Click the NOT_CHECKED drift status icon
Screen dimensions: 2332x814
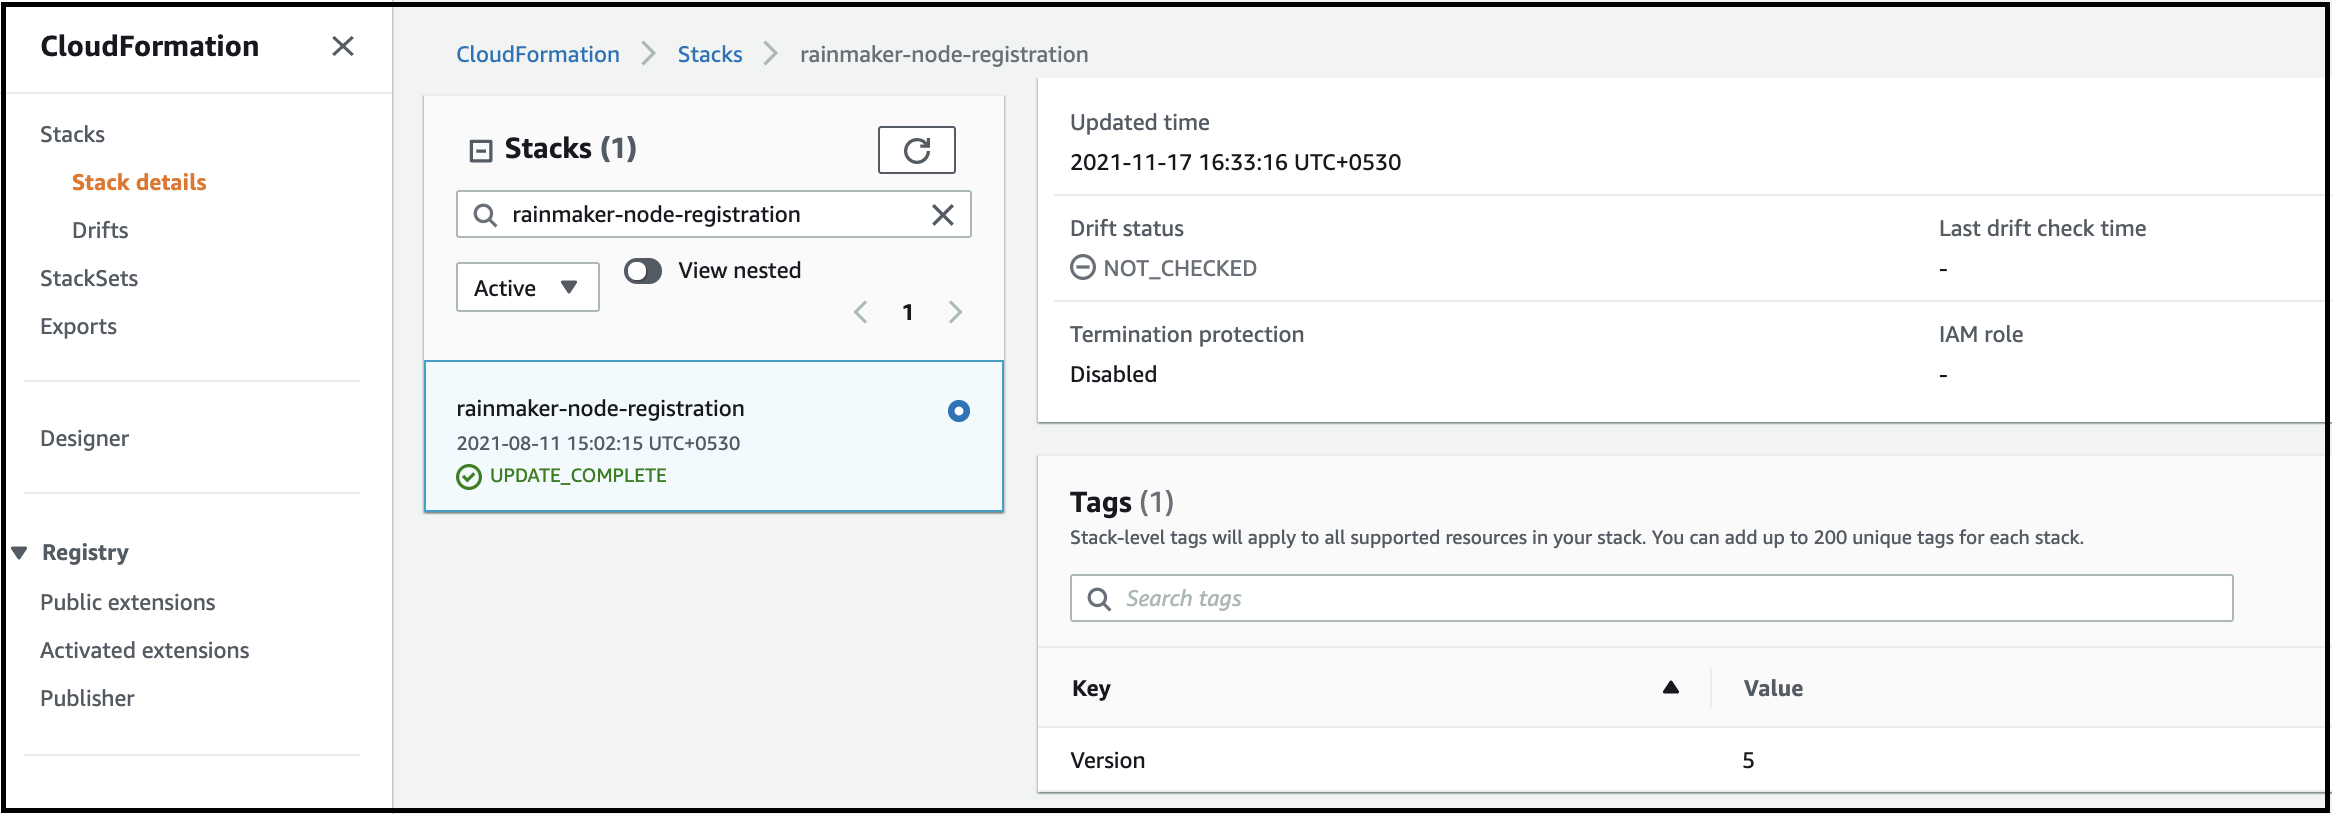tap(1082, 267)
